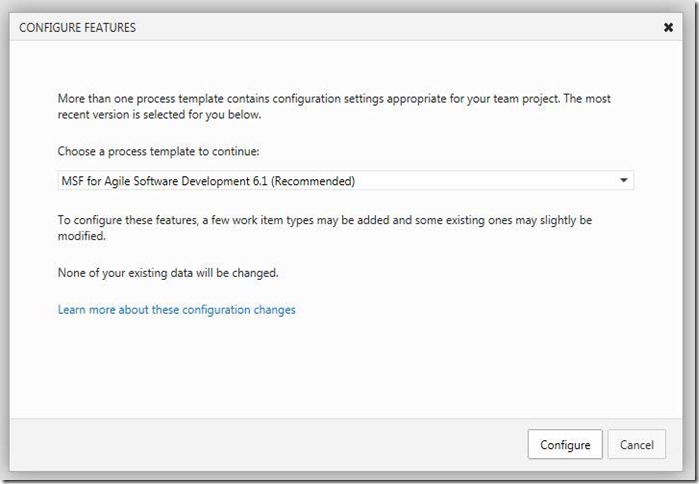Image resolution: width=699 pixels, height=484 pixels.
Task: Open the MSF for Agile template combo box
Action: pos(345,181)
